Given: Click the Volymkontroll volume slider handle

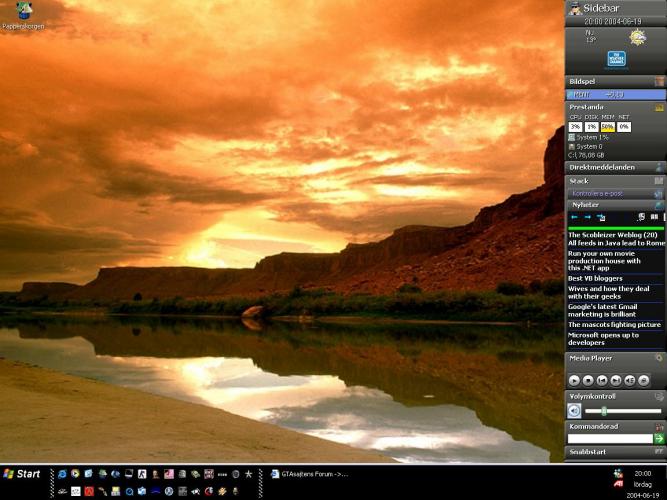Looking at the screenshot, I should point(604,411).
